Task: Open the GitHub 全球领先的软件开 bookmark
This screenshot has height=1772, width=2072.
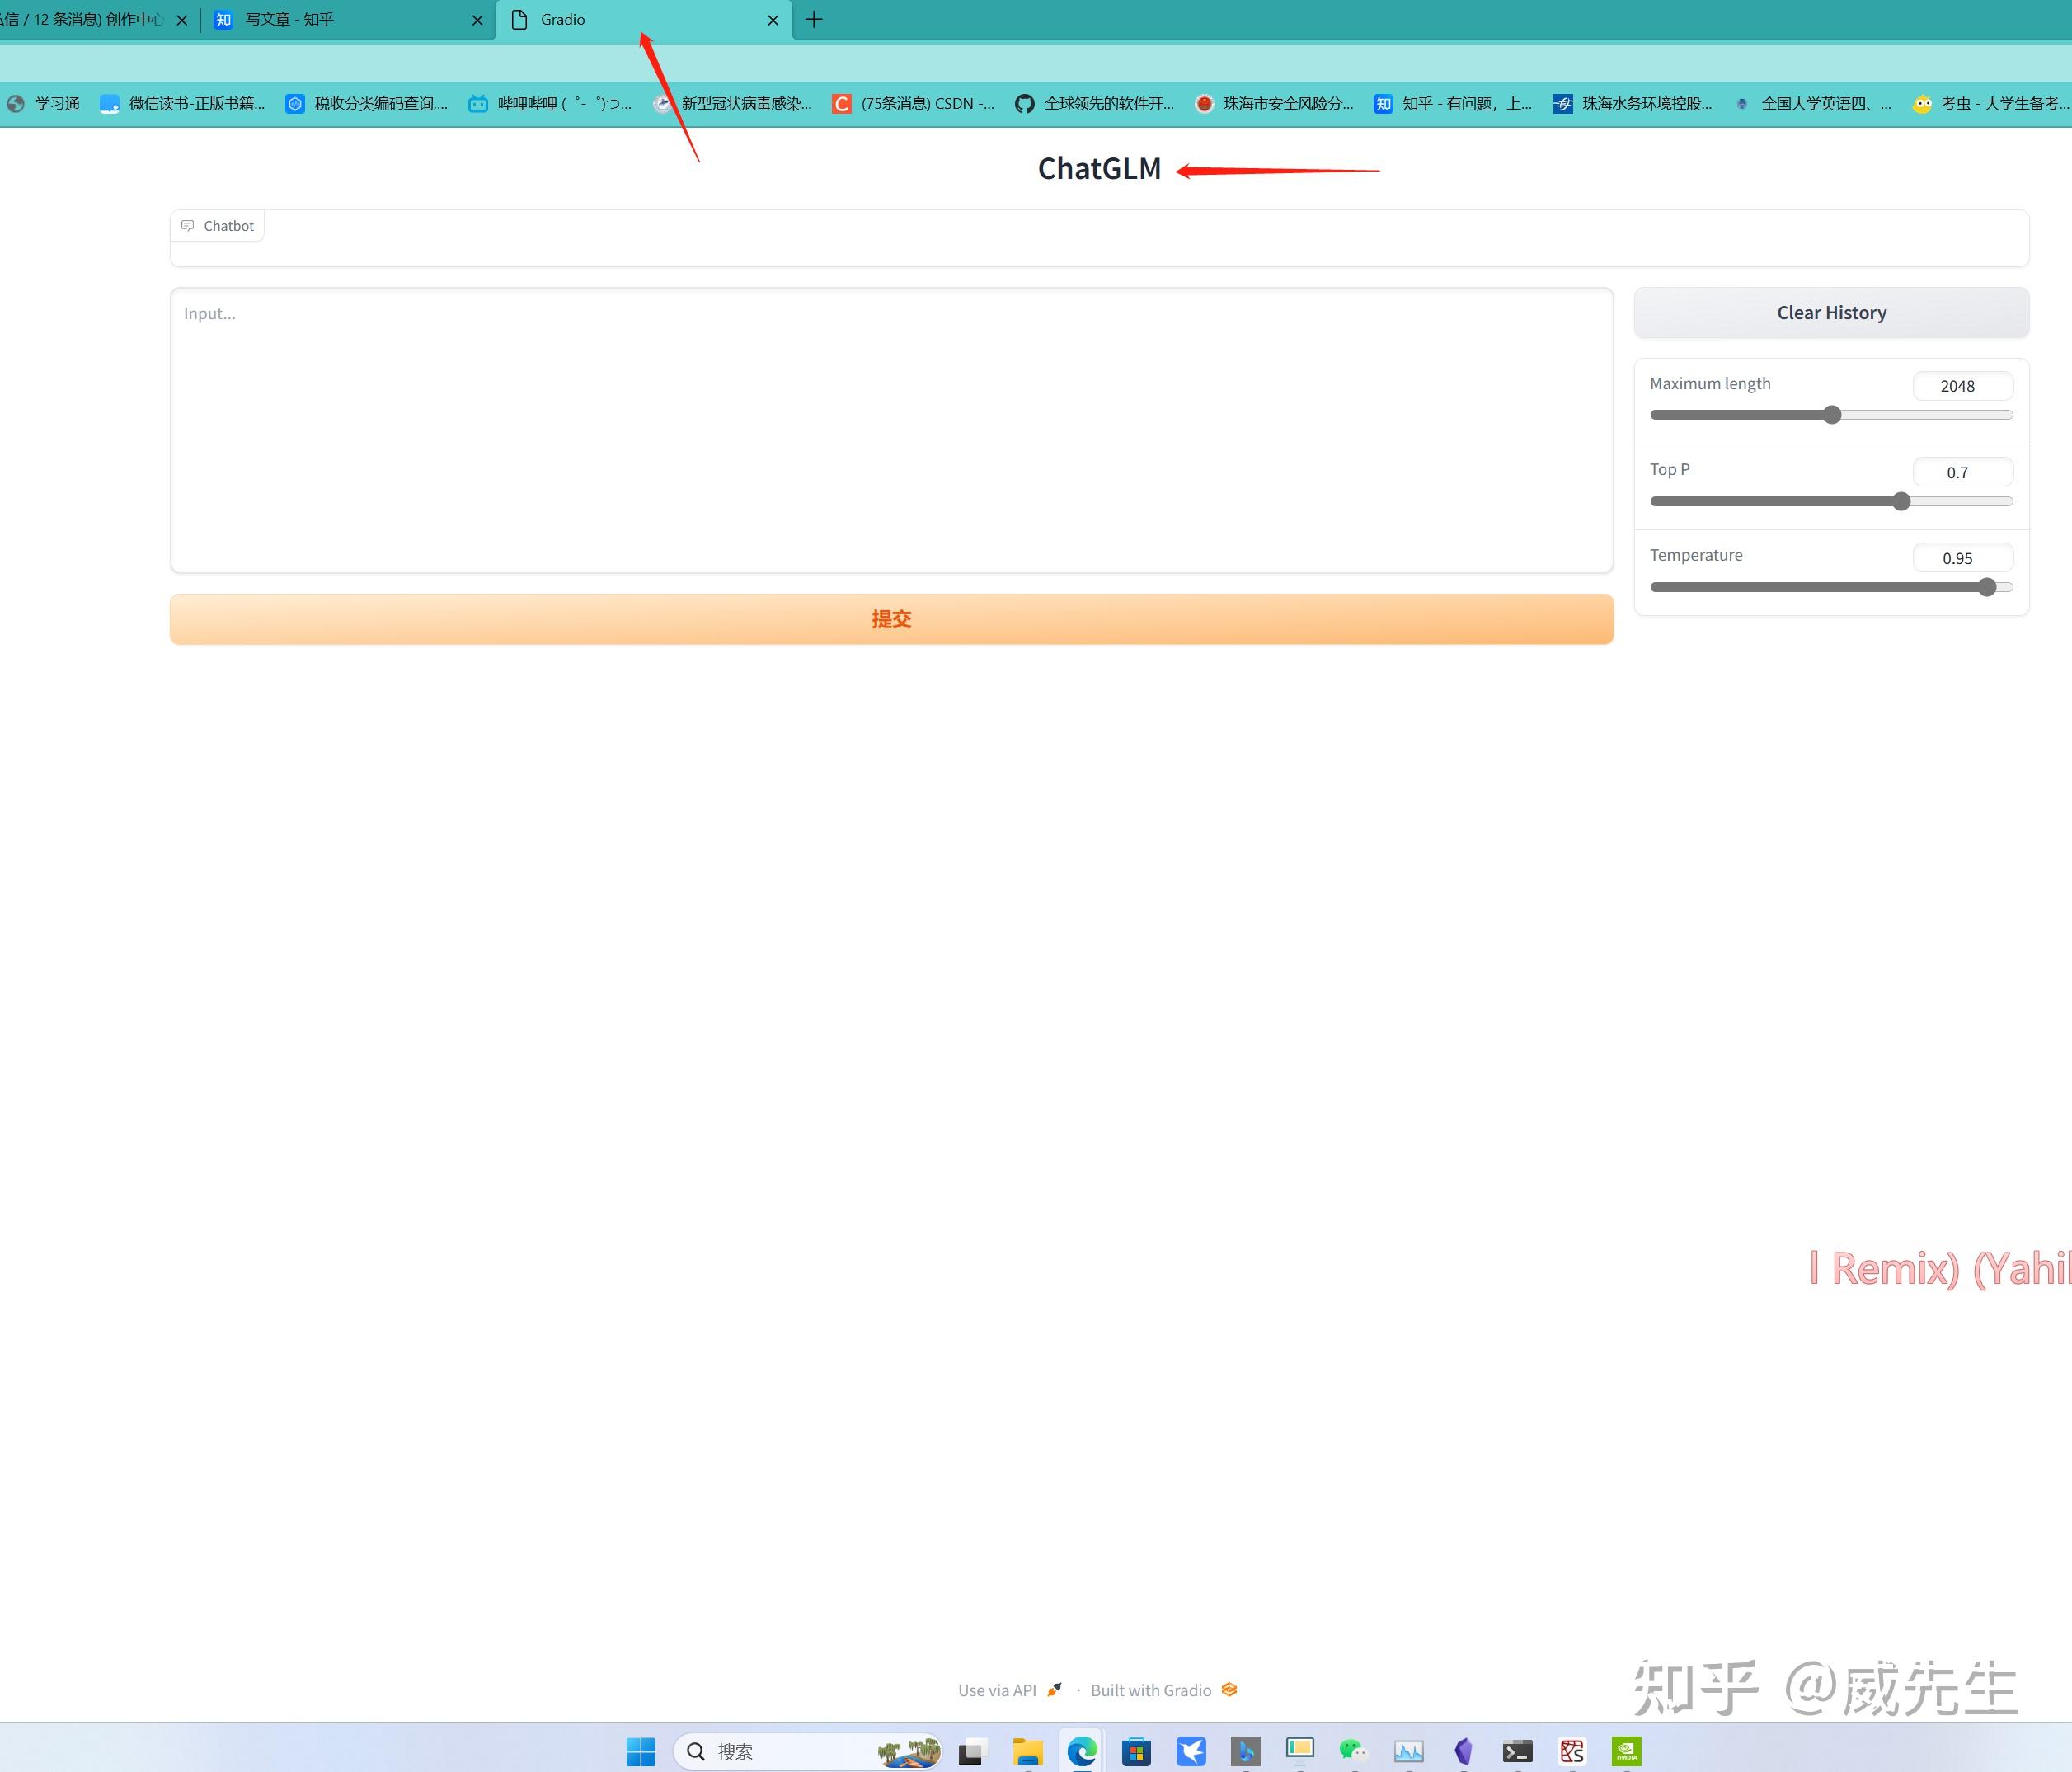Action: pos(1095,104)
